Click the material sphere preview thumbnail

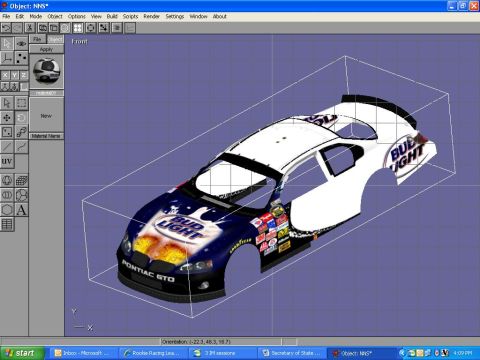click(47, 71)
